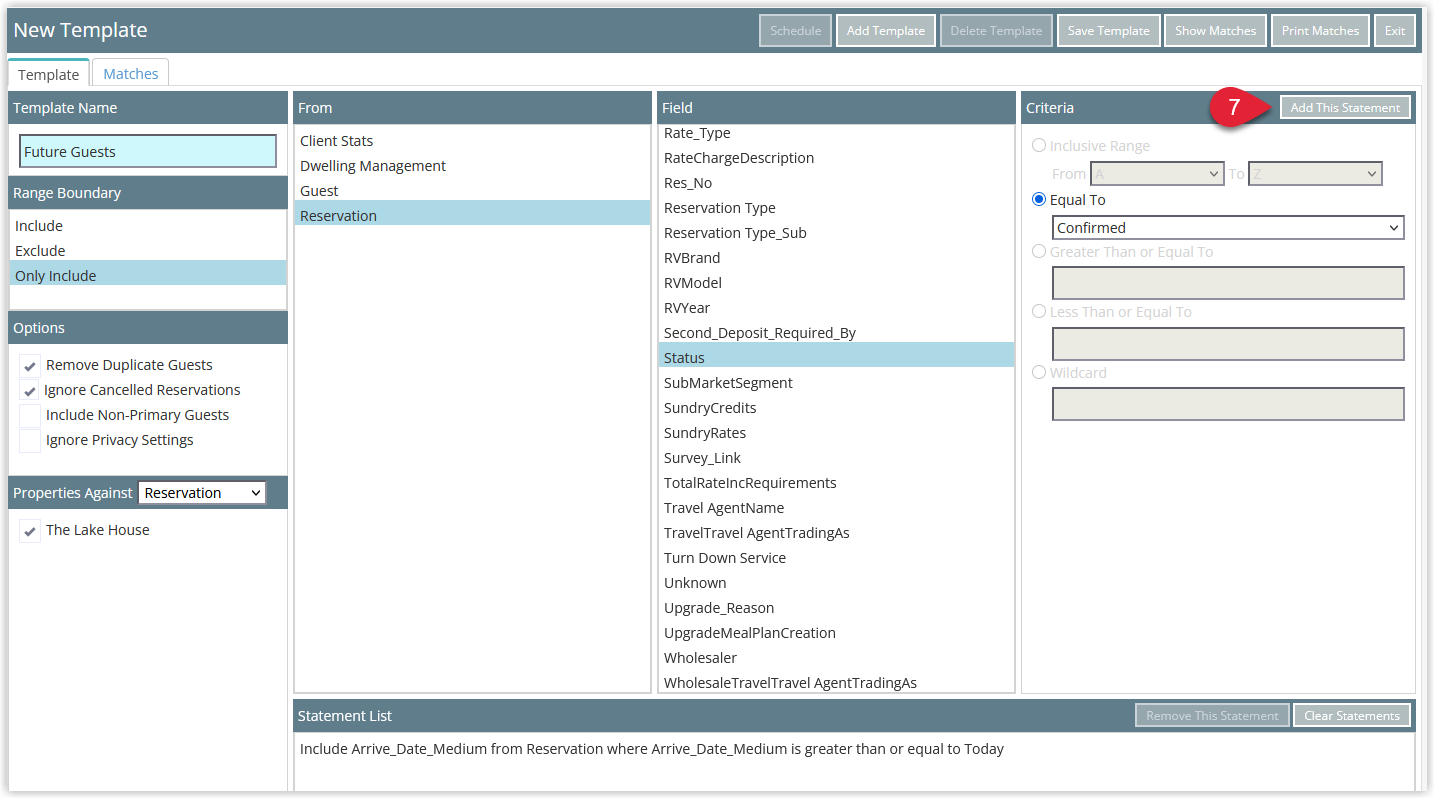Select WholesaleTravelTravel AgentTradingAs field
The image size is (1435, 799).
point(836,682)
